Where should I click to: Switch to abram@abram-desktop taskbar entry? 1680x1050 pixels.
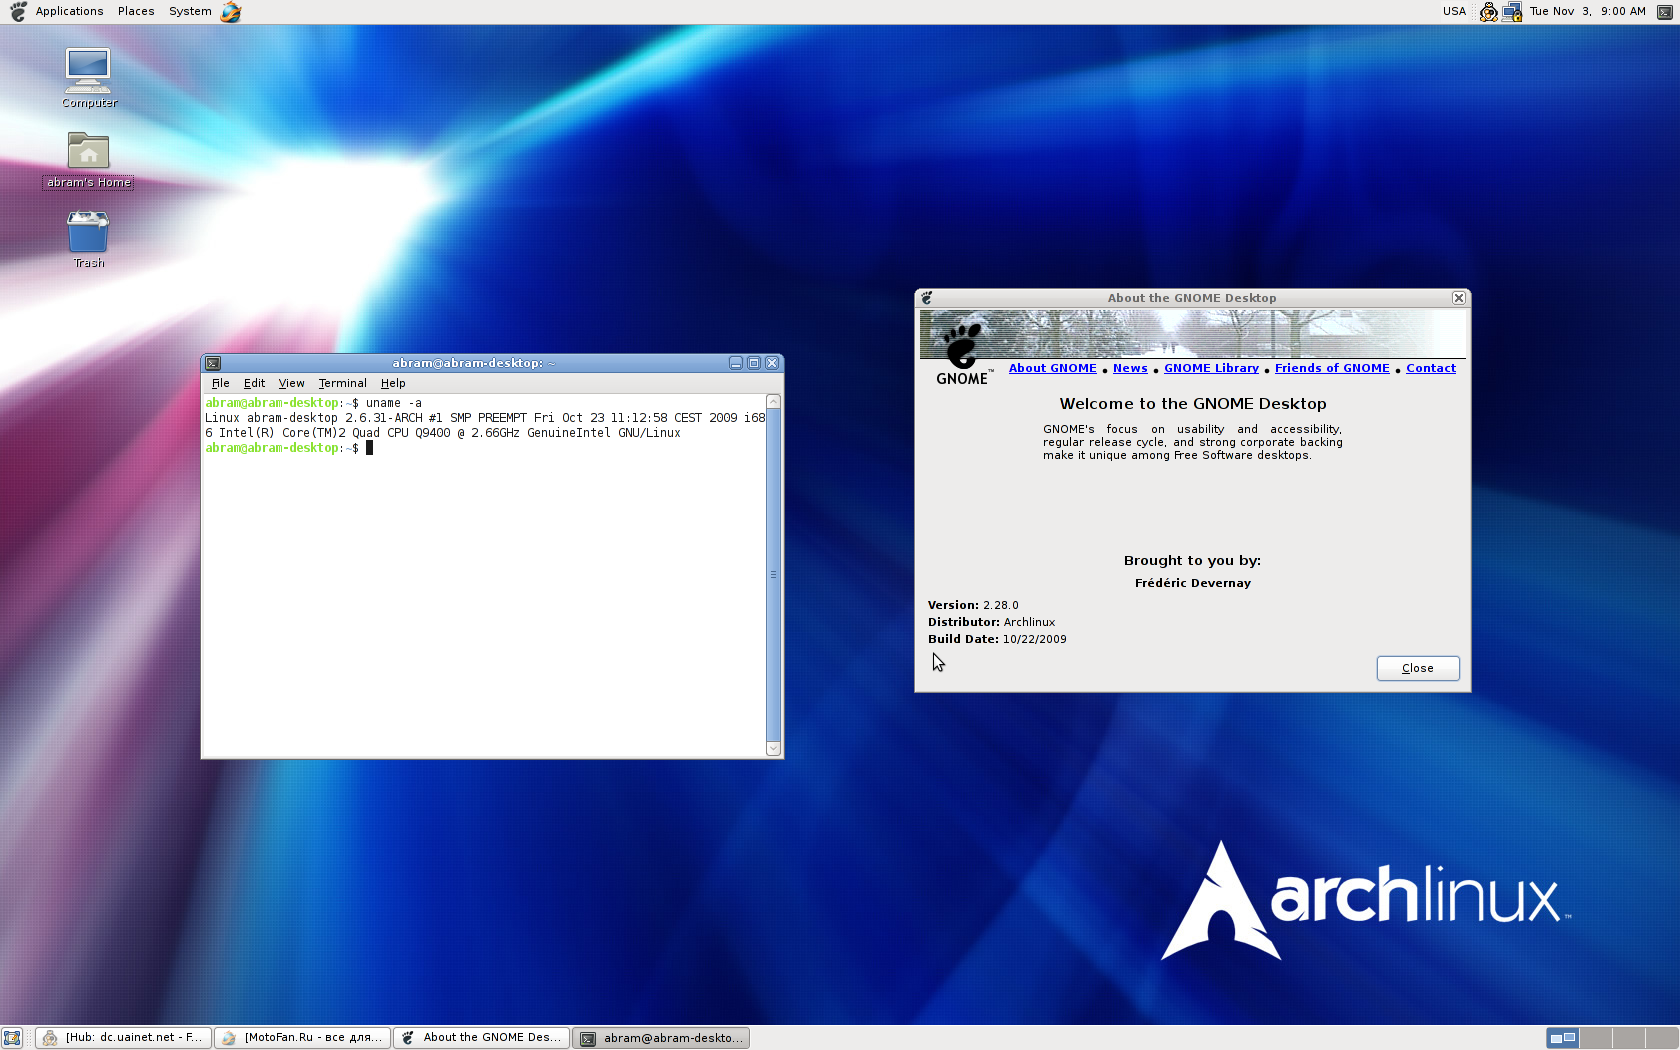[660, 1038]
